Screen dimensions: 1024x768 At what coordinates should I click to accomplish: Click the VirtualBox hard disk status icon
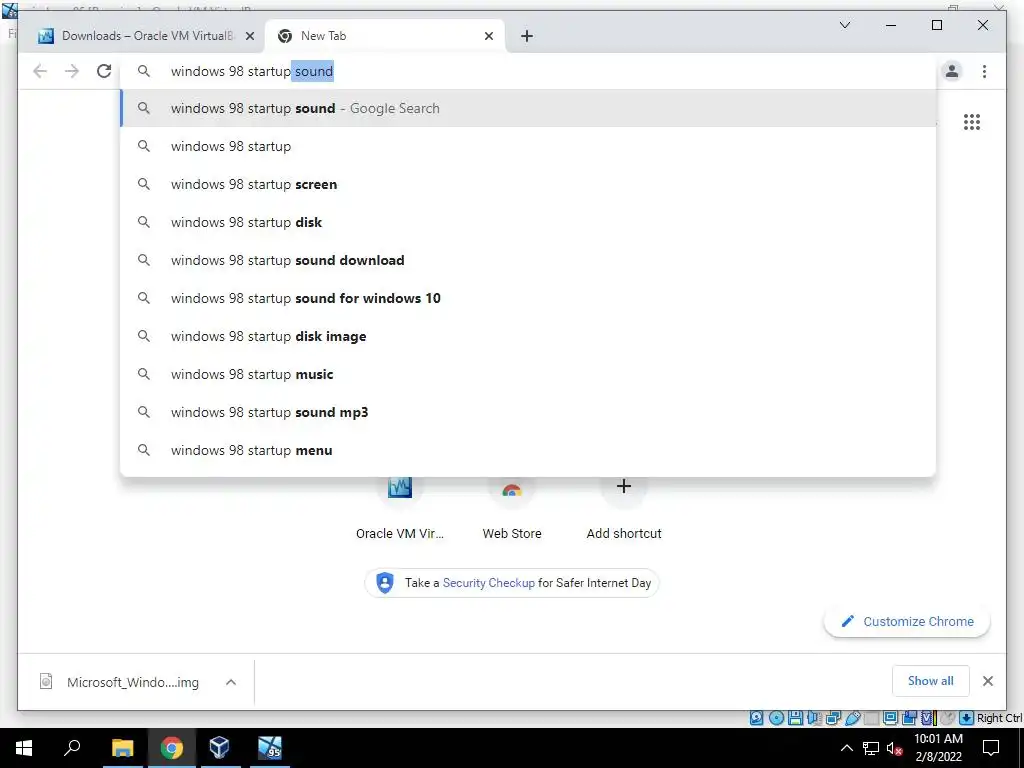click(756, 718)
